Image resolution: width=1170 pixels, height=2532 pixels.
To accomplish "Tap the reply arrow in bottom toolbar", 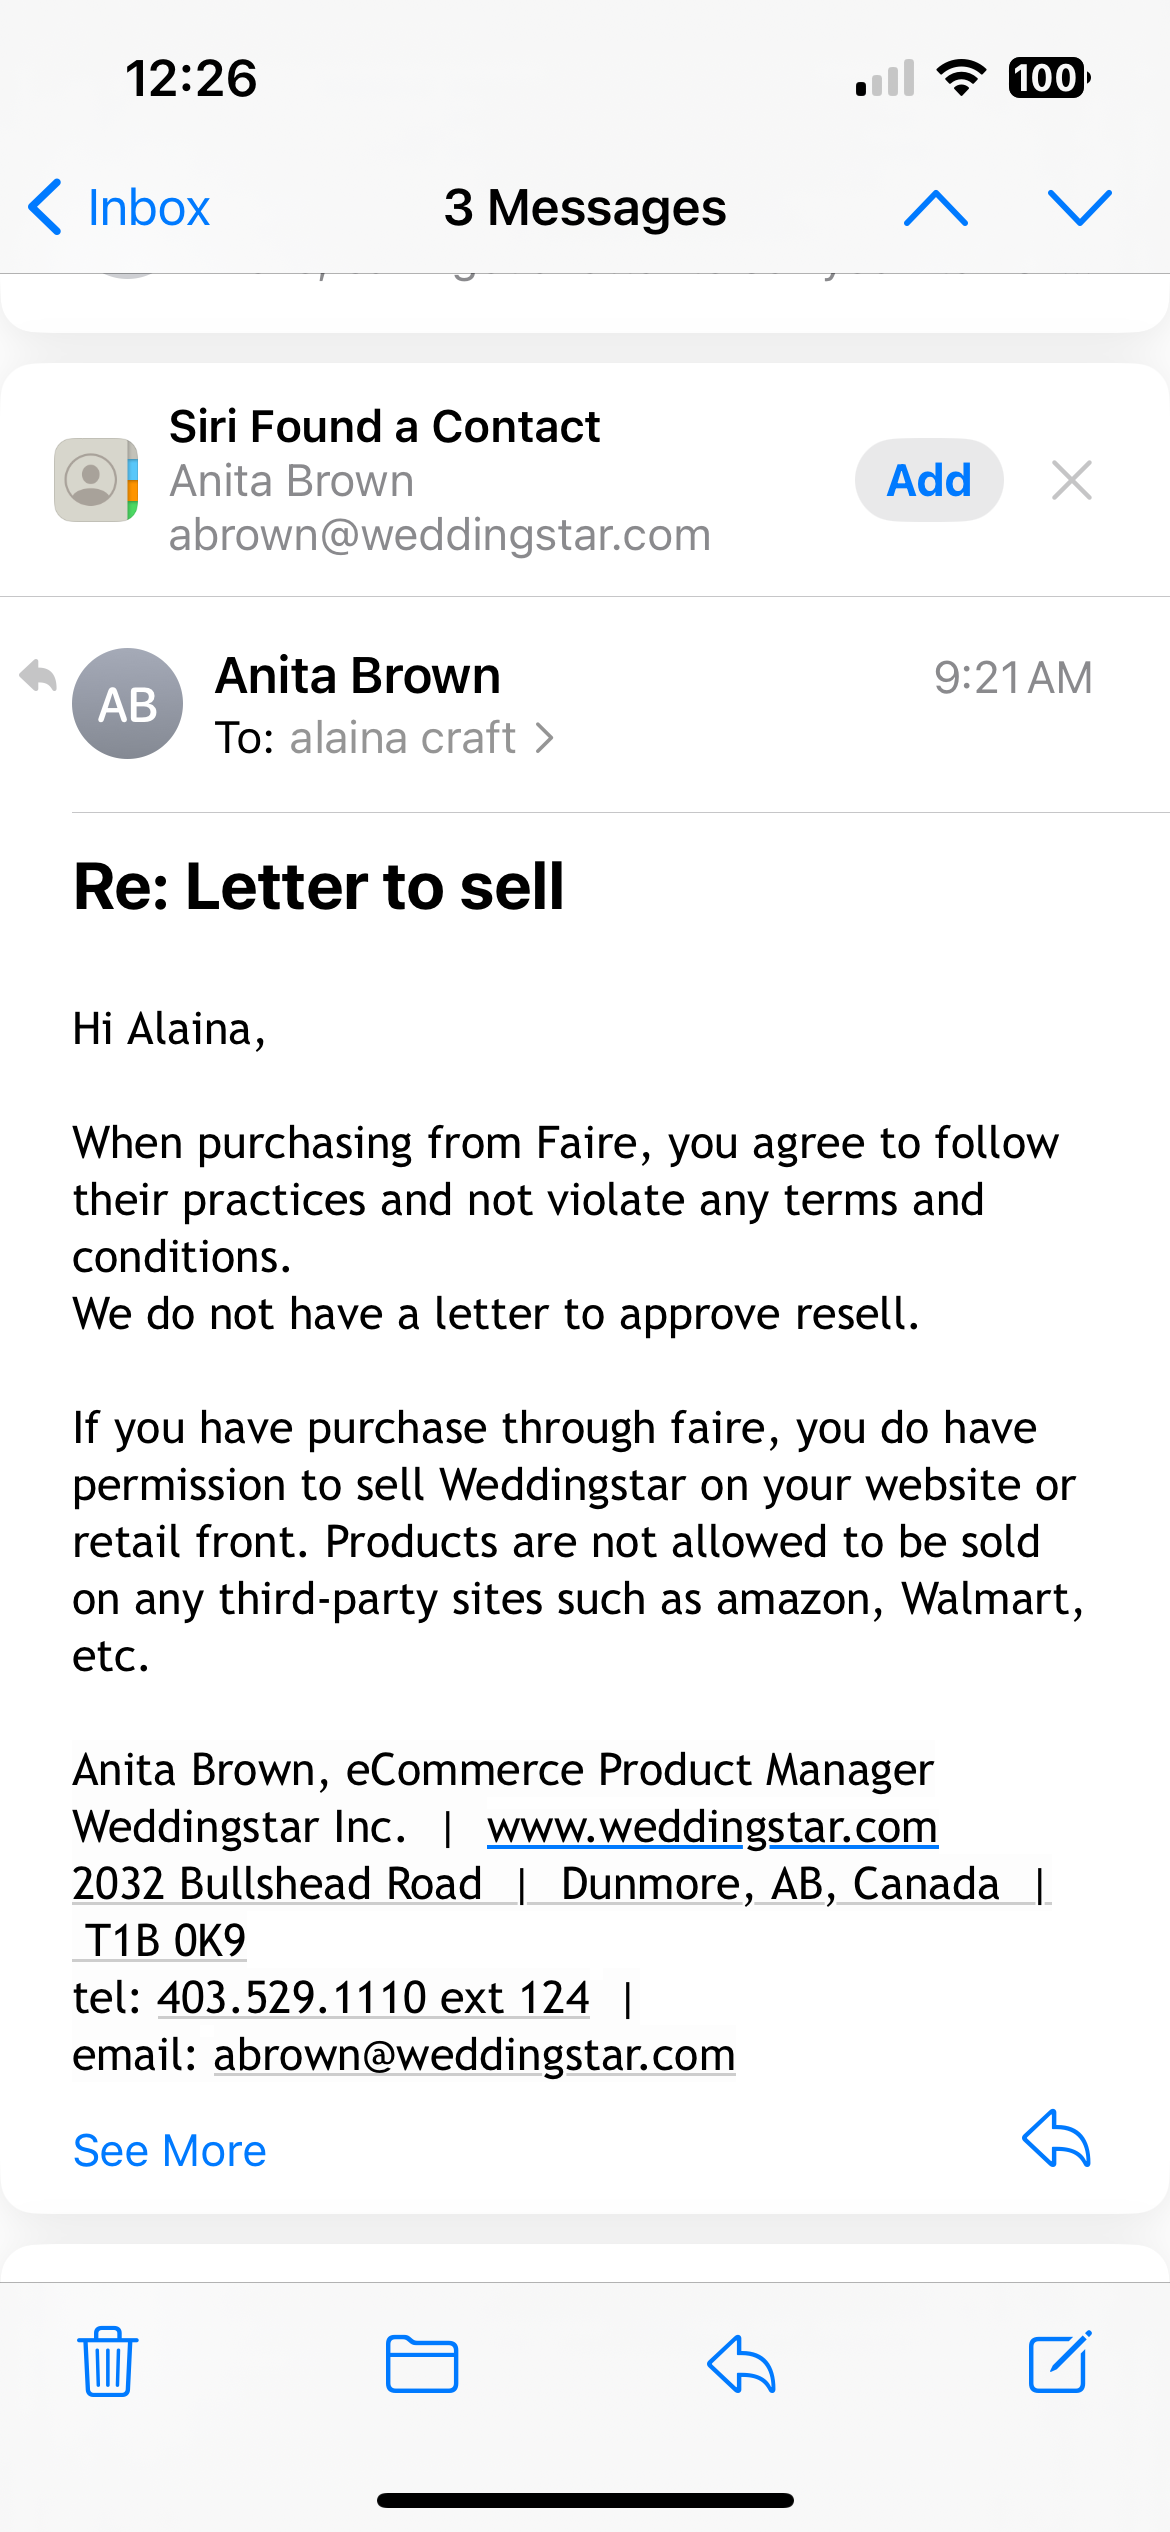I will [741, 2364].
